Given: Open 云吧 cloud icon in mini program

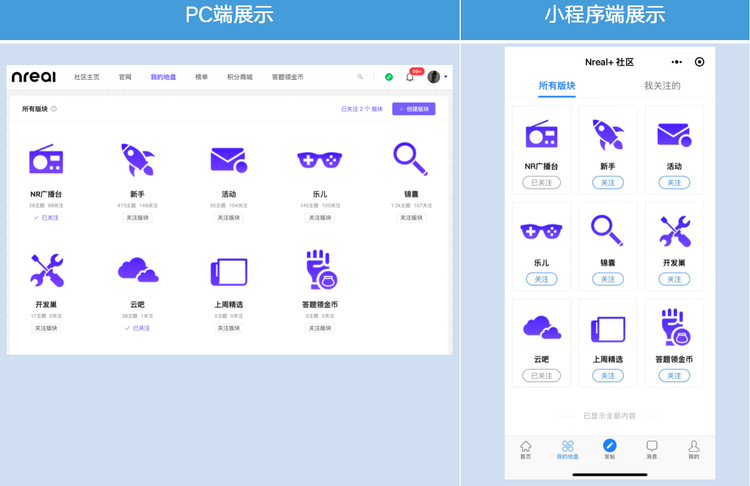Looking at the screenshot, I should tap(542, 327).
